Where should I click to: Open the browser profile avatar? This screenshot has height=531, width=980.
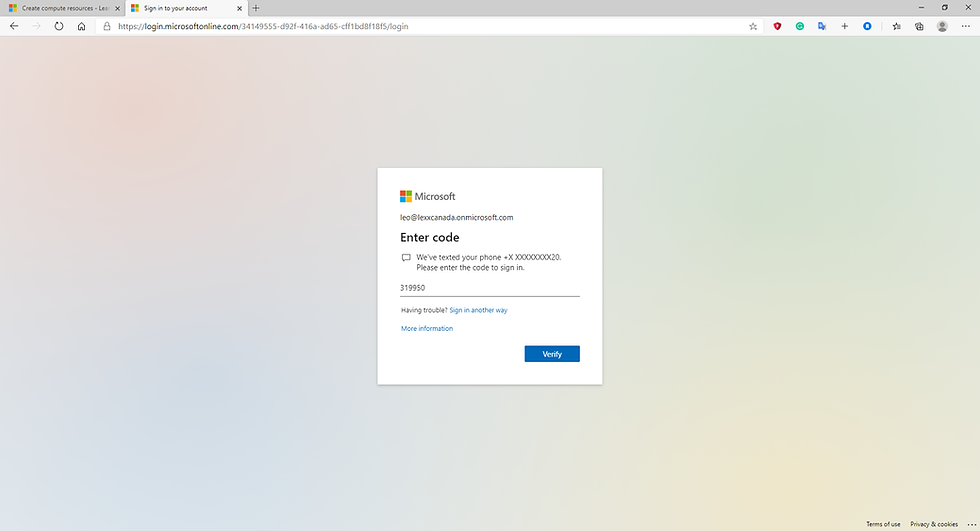pyautogui.click(x=942, y=26)
